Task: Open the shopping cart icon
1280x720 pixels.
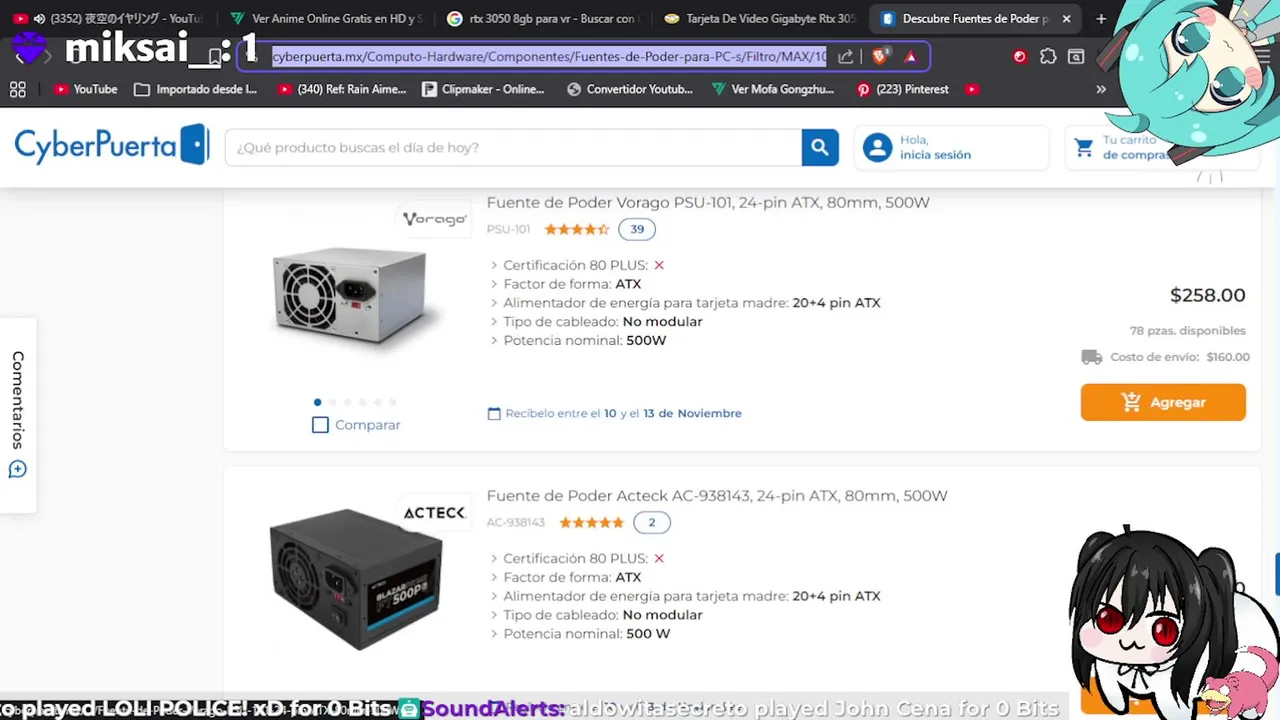Action: click(1083, 148)
